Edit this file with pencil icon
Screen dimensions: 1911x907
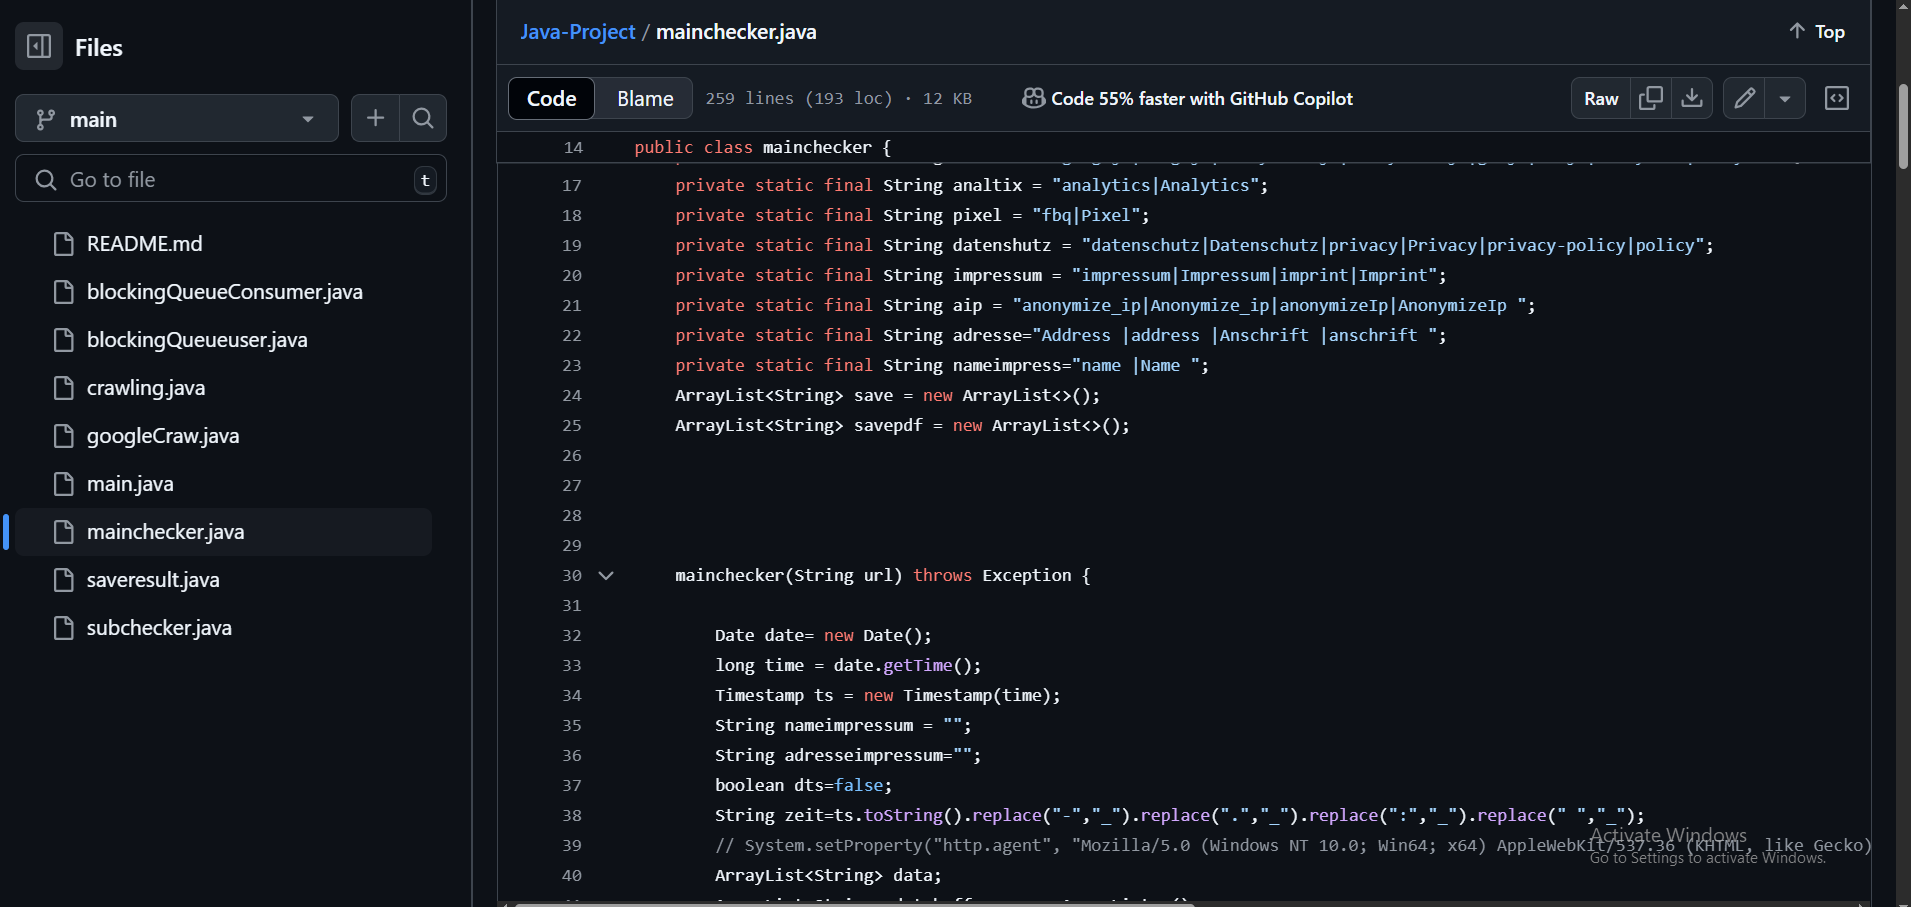click(x=1744, y=98)
